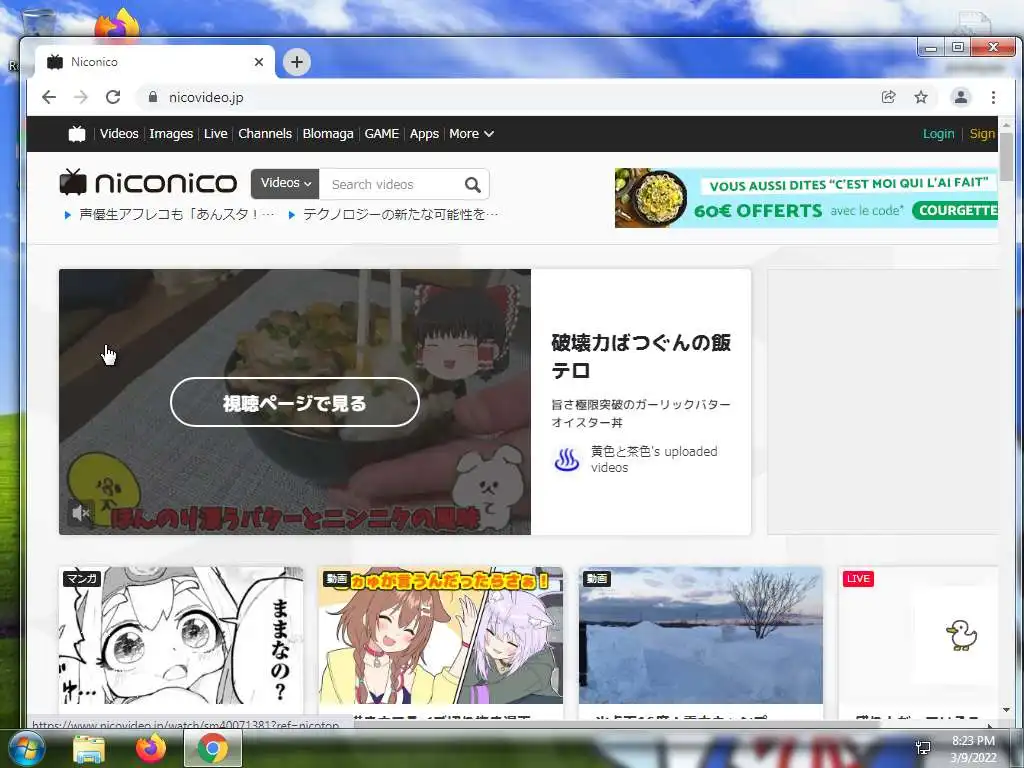This screenshot has height=768, width=1024.
Task: Open the Chrome profile avatar
Action: [961, 97]
